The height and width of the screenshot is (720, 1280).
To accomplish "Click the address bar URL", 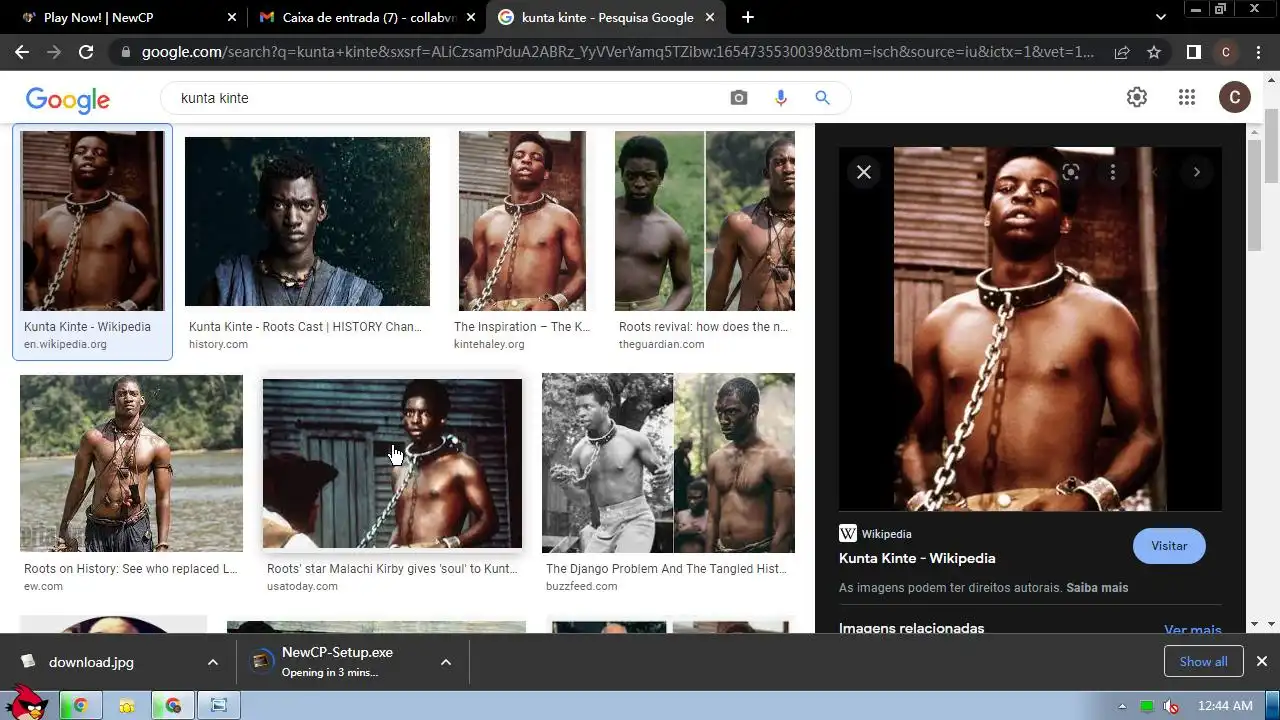I will click(617, 52).
